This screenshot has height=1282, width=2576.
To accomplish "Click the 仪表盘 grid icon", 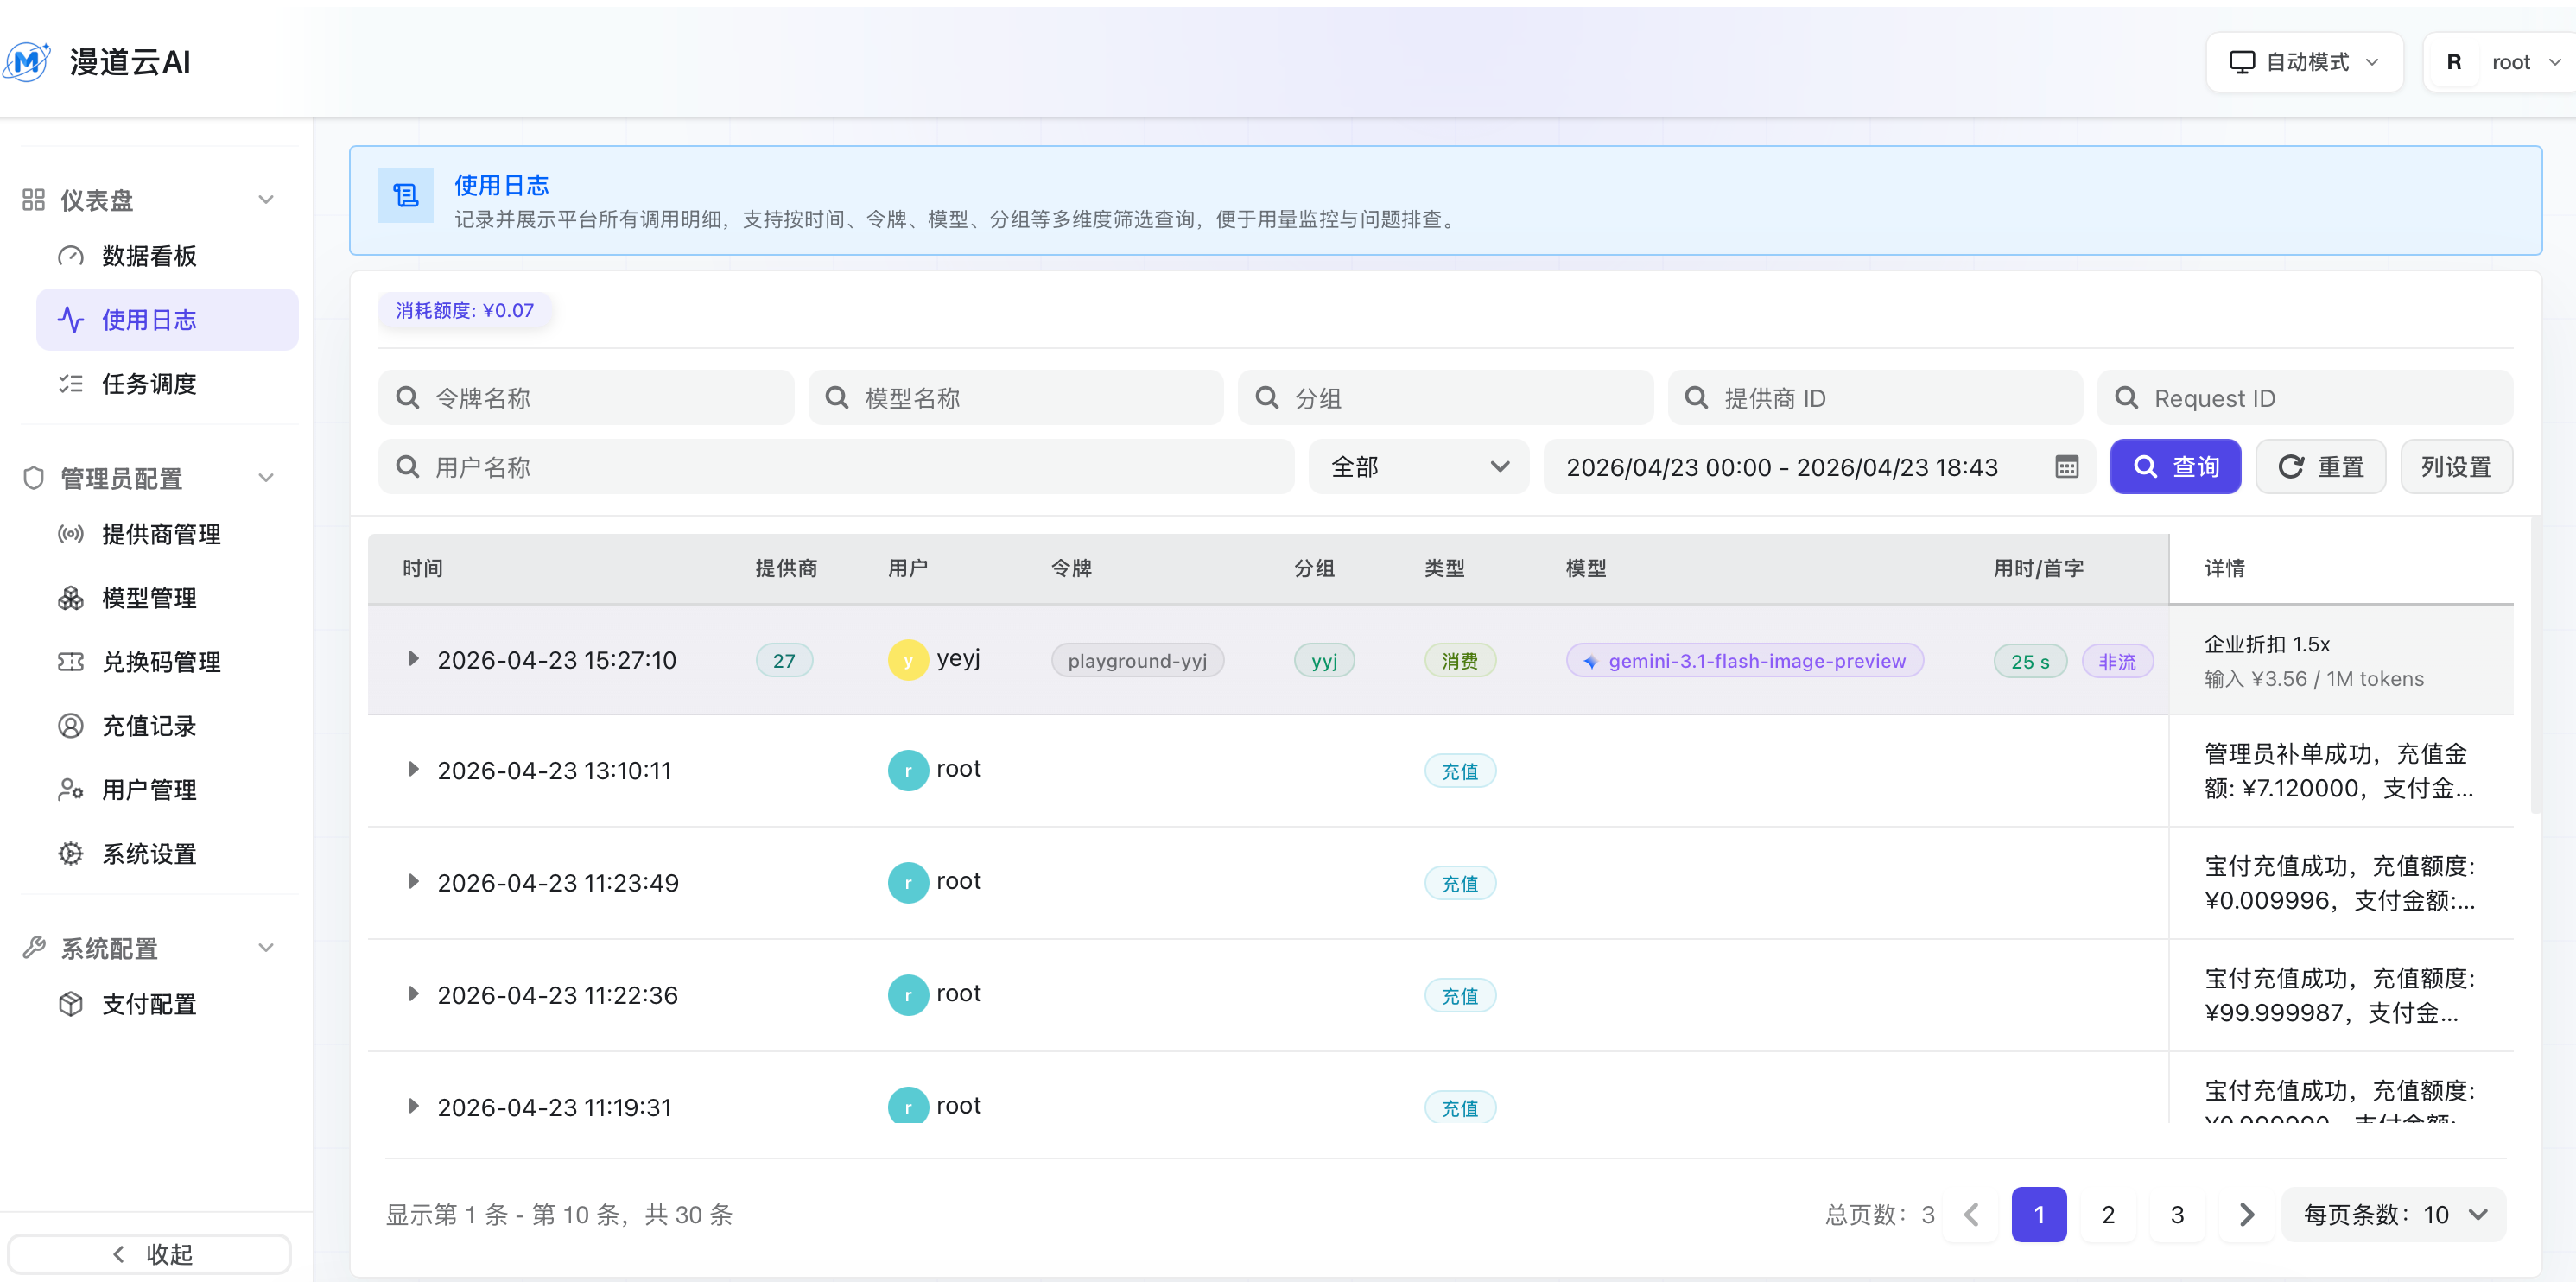I will point(34,200).
